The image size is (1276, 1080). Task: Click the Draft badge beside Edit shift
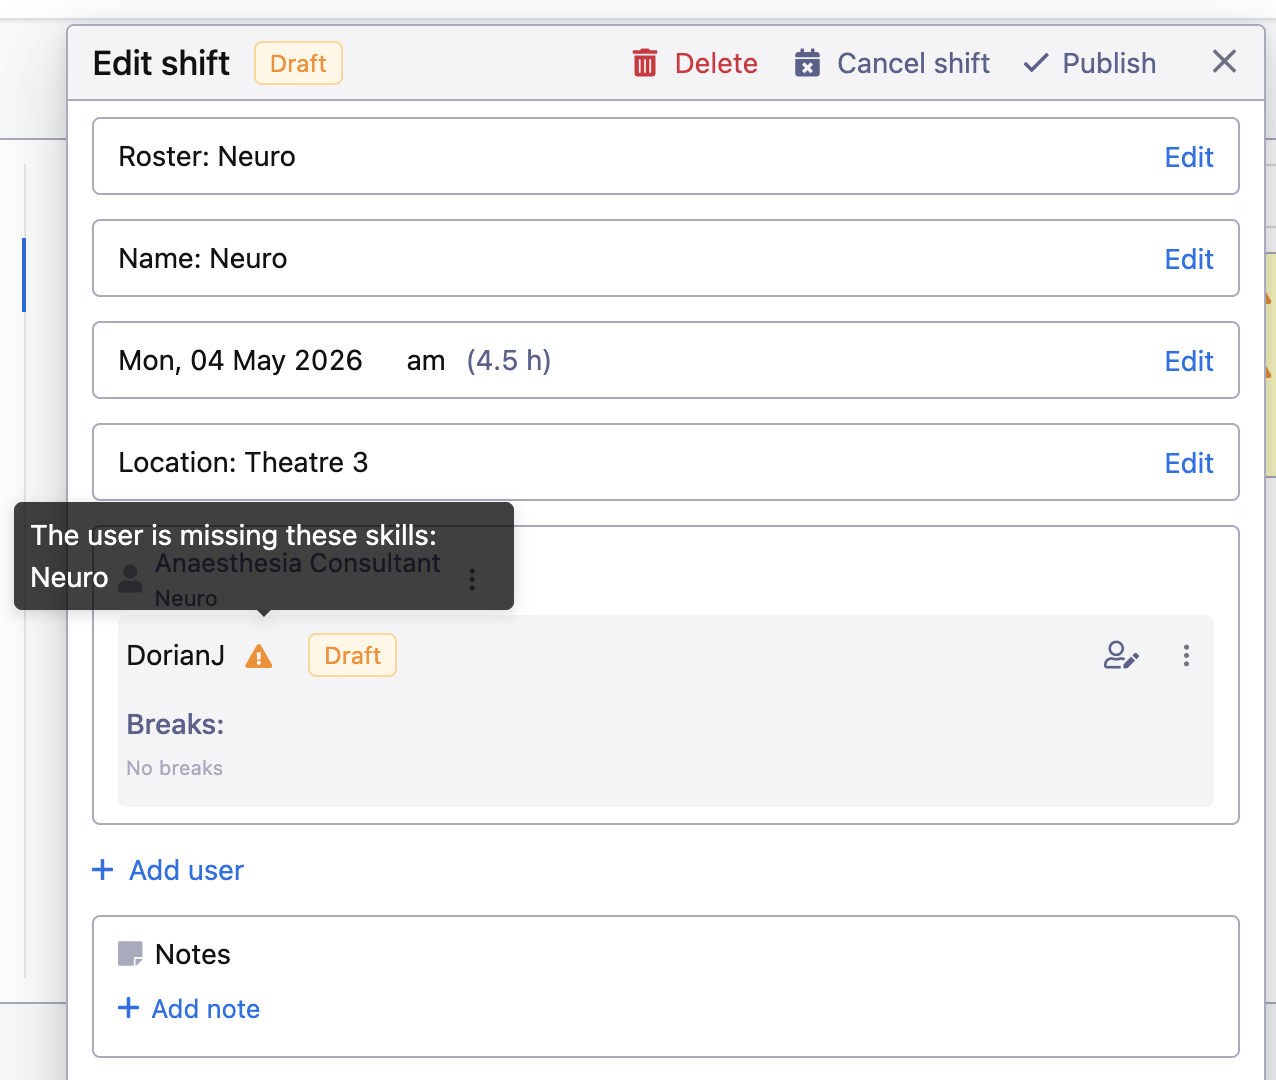tap(298, 63)
